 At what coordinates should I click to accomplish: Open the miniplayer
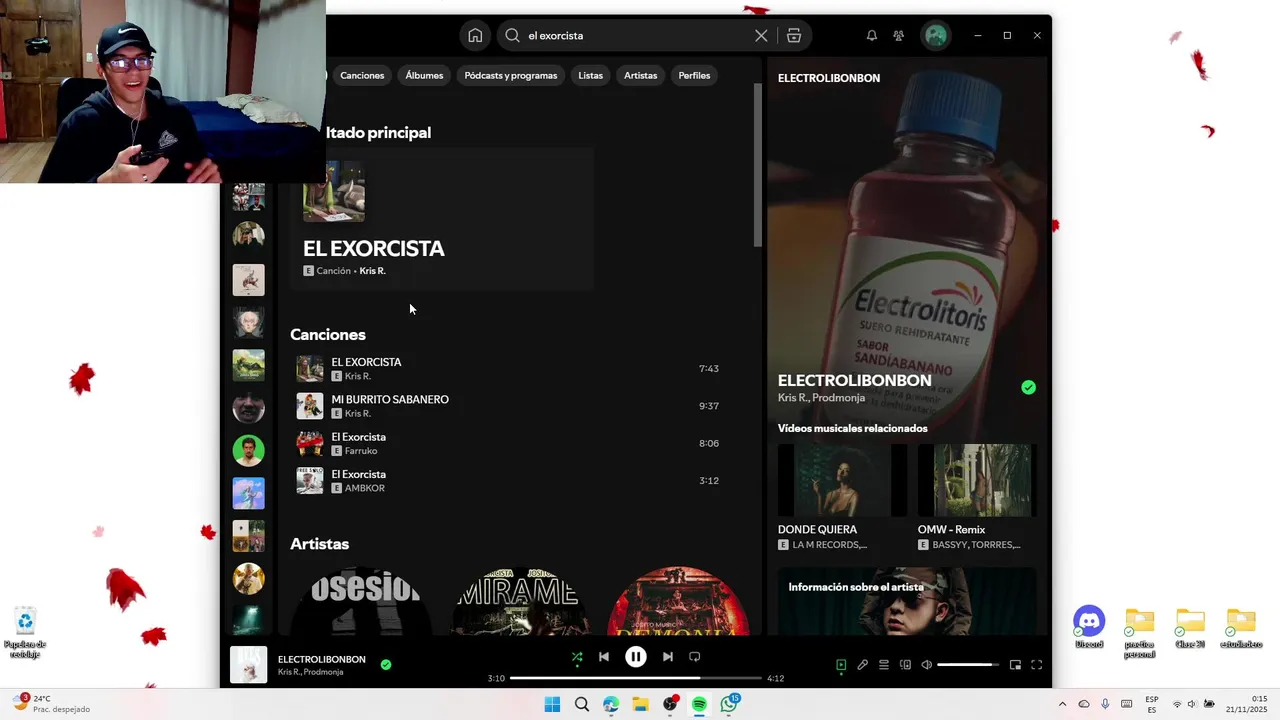1015,665
